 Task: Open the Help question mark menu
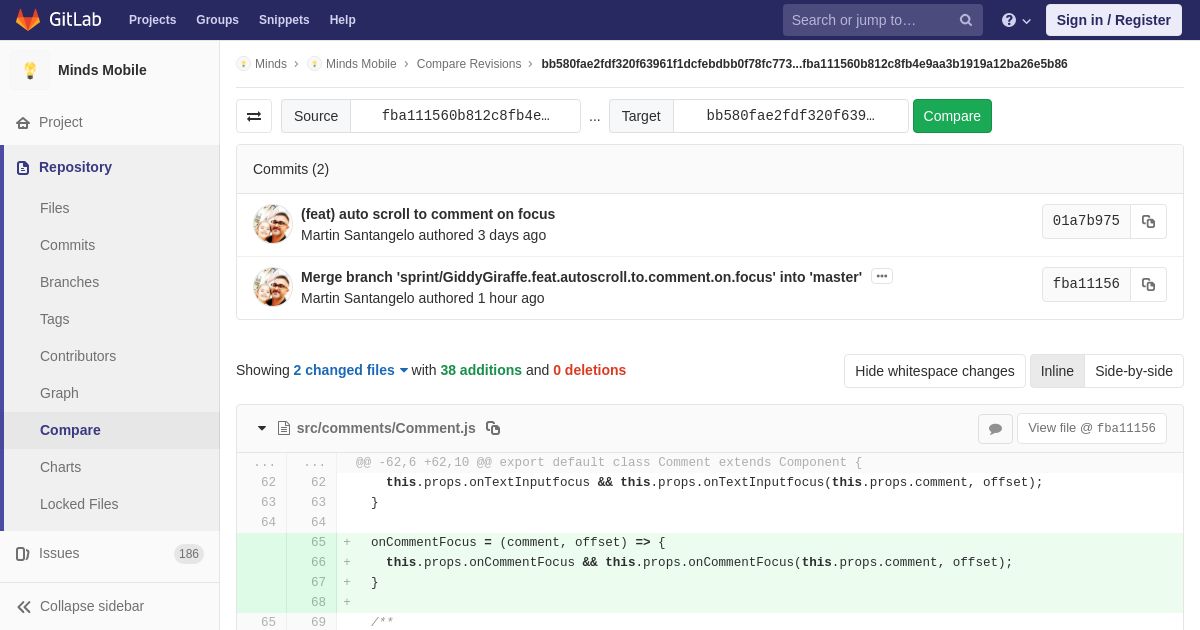tap(1016, 20)
